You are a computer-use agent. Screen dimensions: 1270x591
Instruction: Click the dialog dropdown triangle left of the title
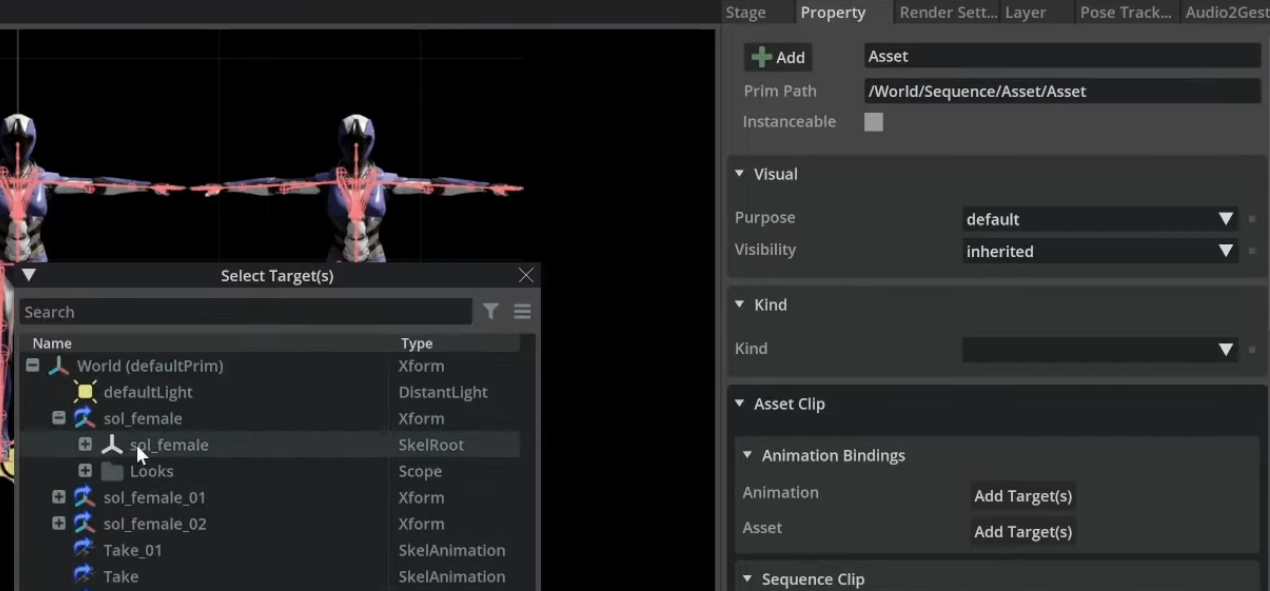[x=28, y=275]
